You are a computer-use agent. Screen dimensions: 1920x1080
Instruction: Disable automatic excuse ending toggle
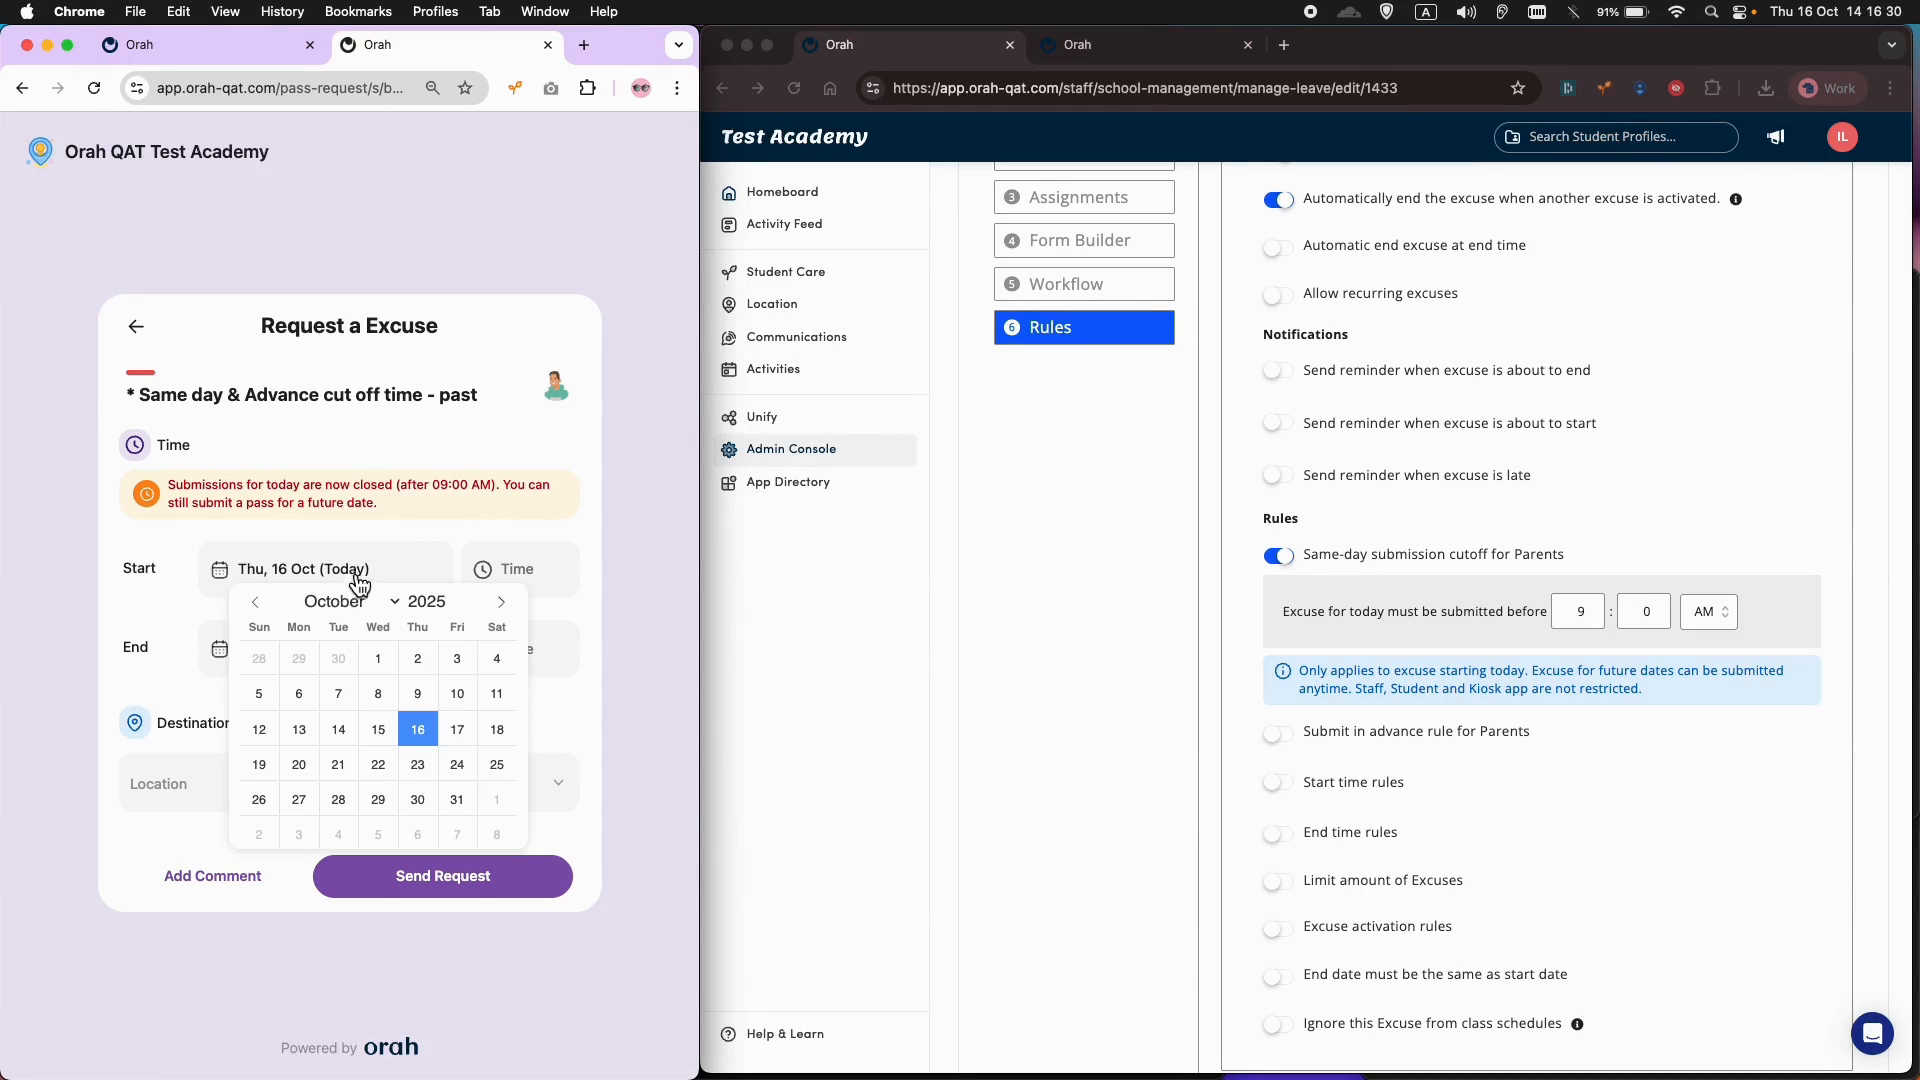(1279, 200)
